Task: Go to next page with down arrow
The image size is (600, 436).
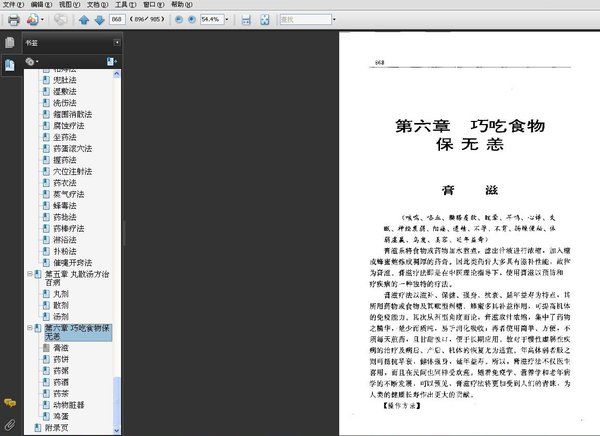Action: click(x=99, y=20)
